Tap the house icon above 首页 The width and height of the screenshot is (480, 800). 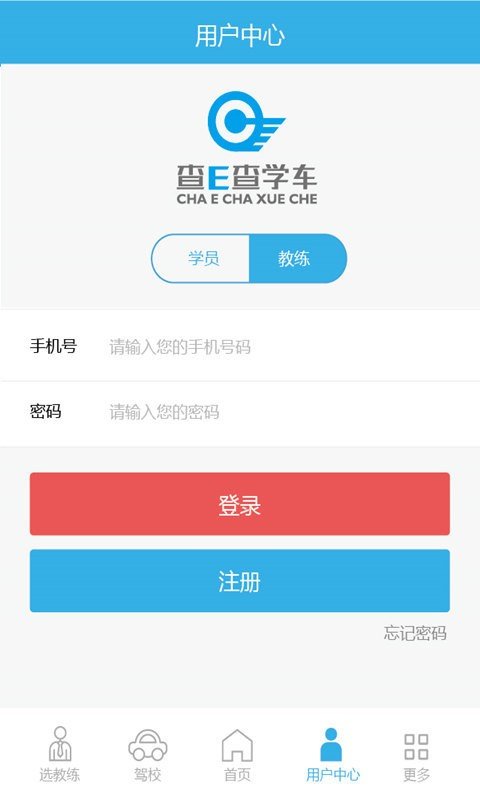pos(237,745)
